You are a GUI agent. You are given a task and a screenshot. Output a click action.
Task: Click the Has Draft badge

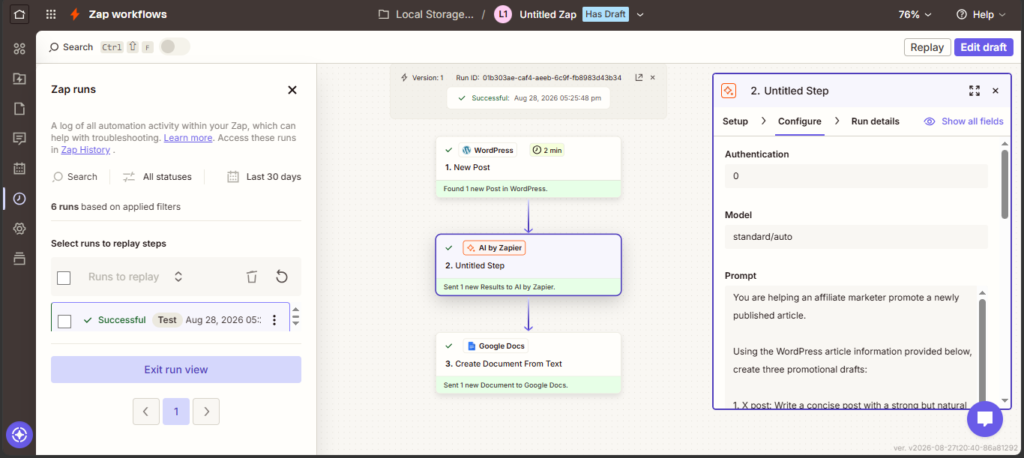(x=605, y=14)
